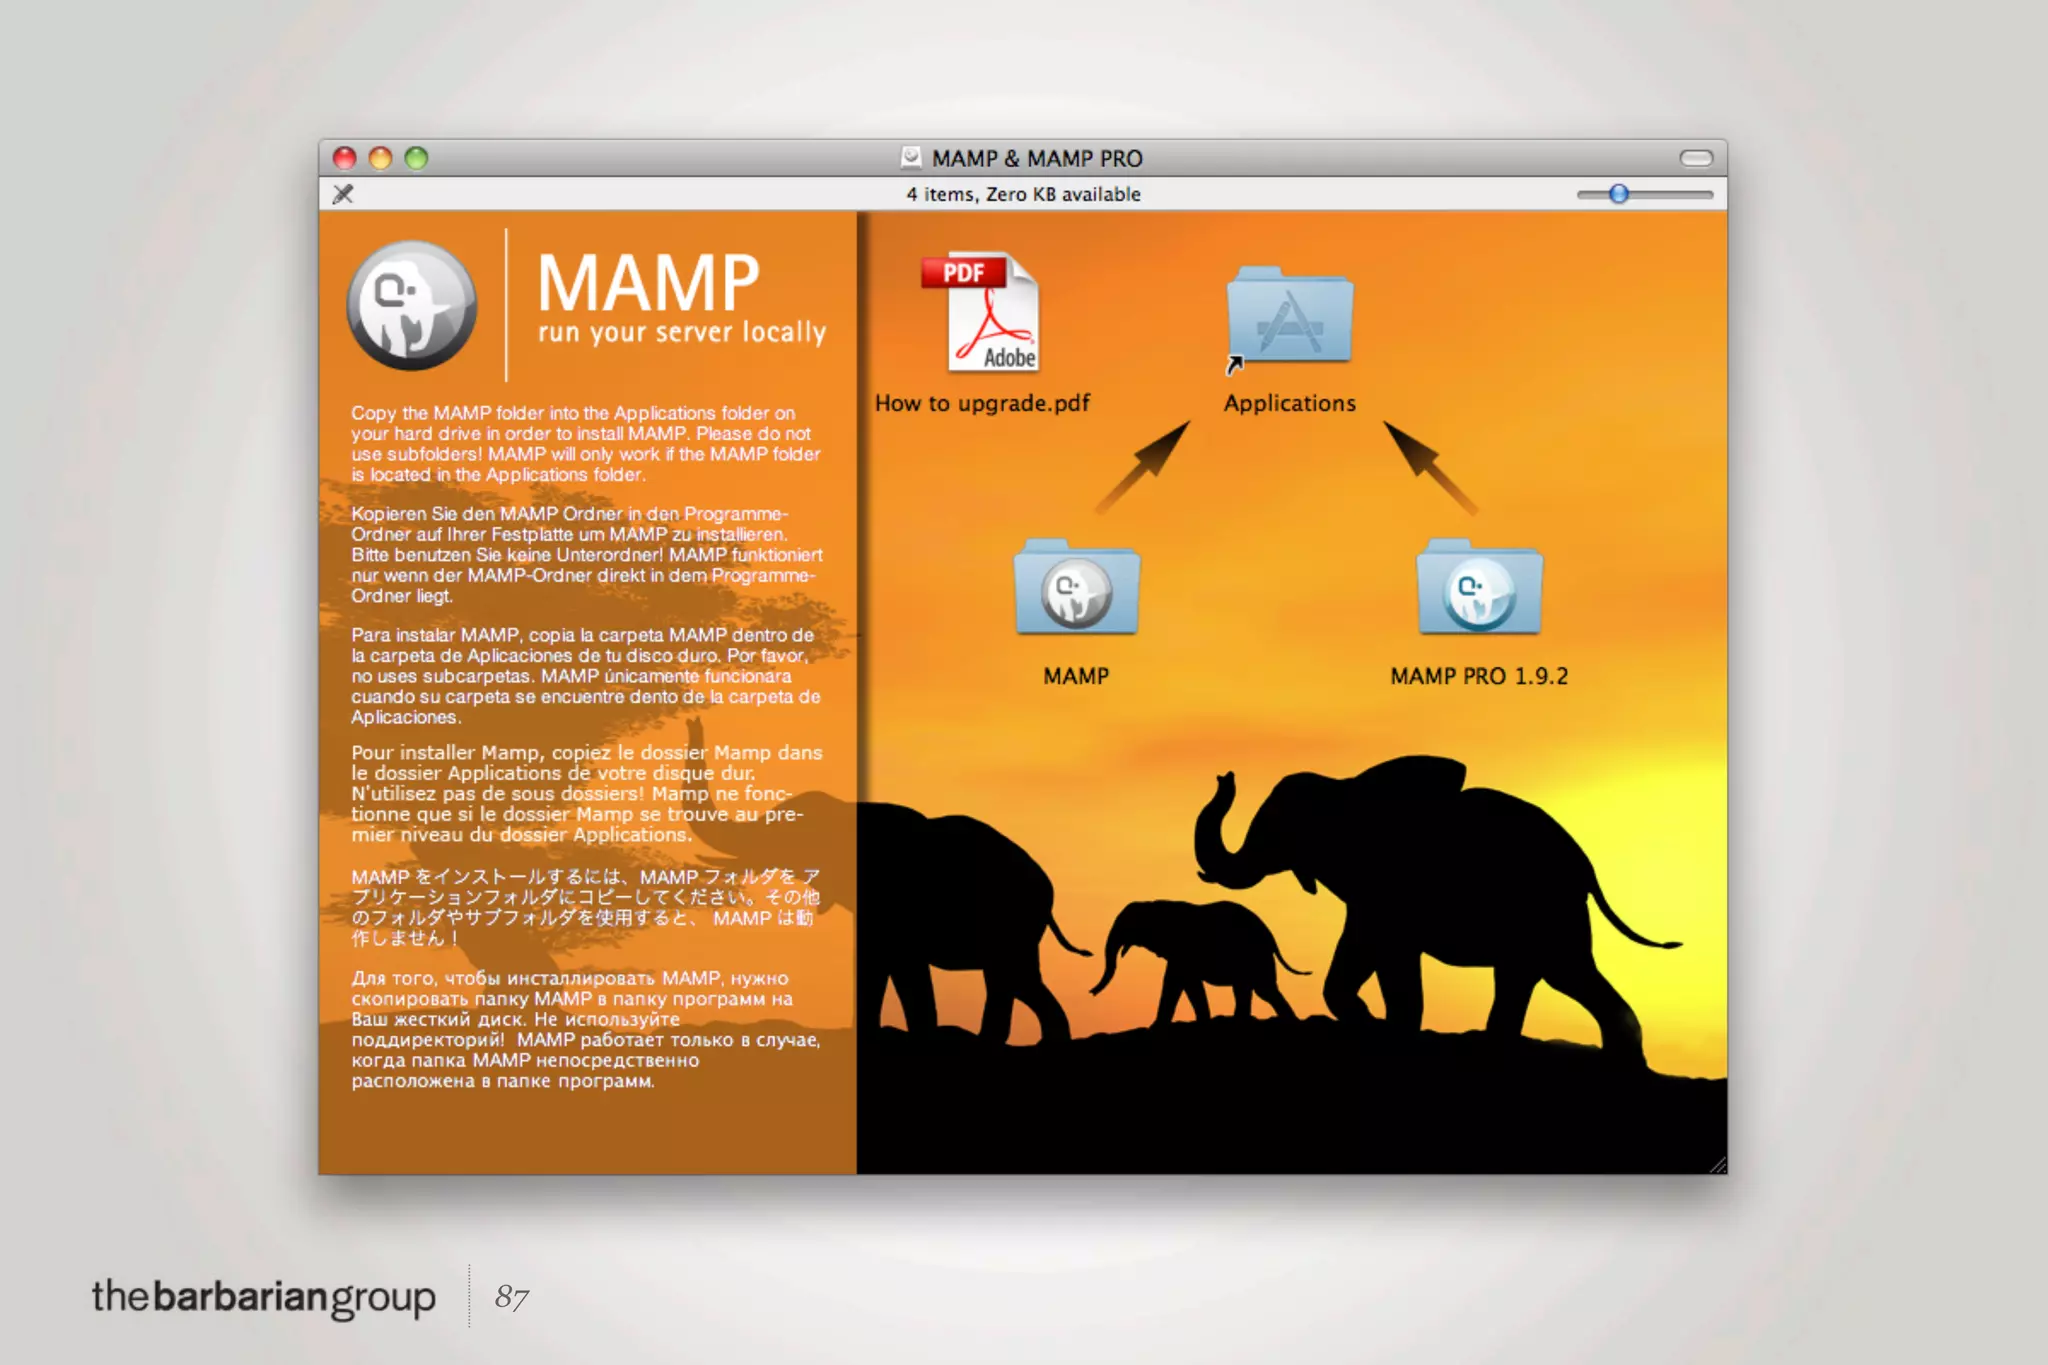Click the 'How to upgrade.pdf' file label
Viewport: 2048px width, 1365px height.
(982, 403)
